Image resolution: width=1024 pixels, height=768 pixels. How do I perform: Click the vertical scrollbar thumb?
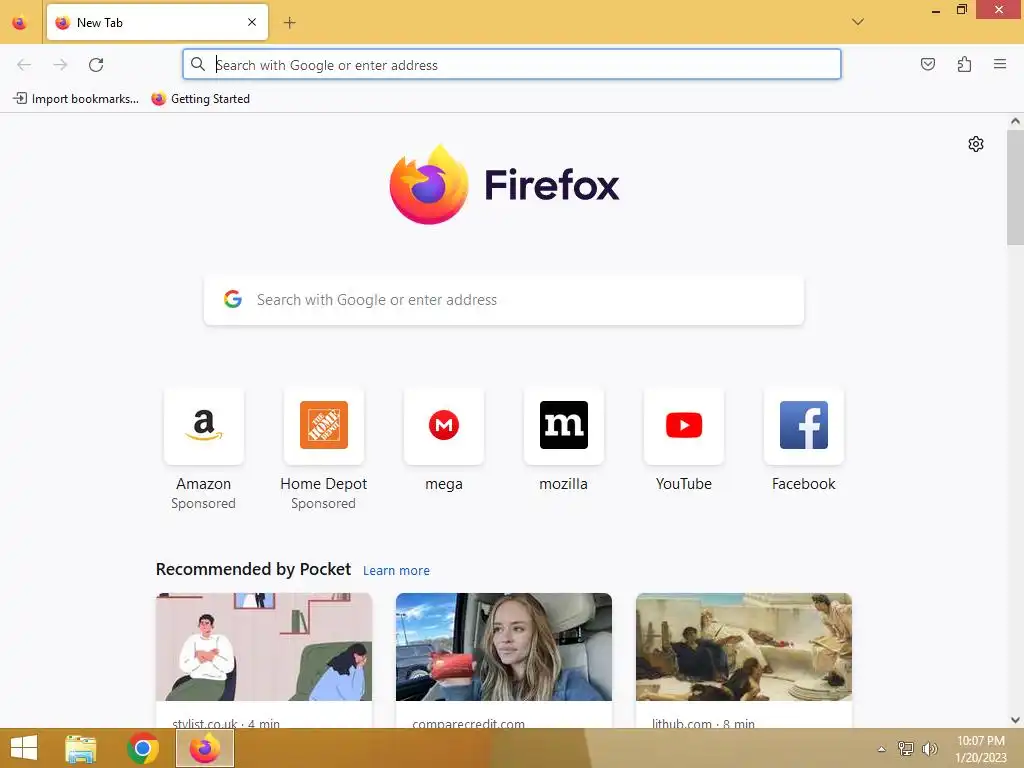1015,187
